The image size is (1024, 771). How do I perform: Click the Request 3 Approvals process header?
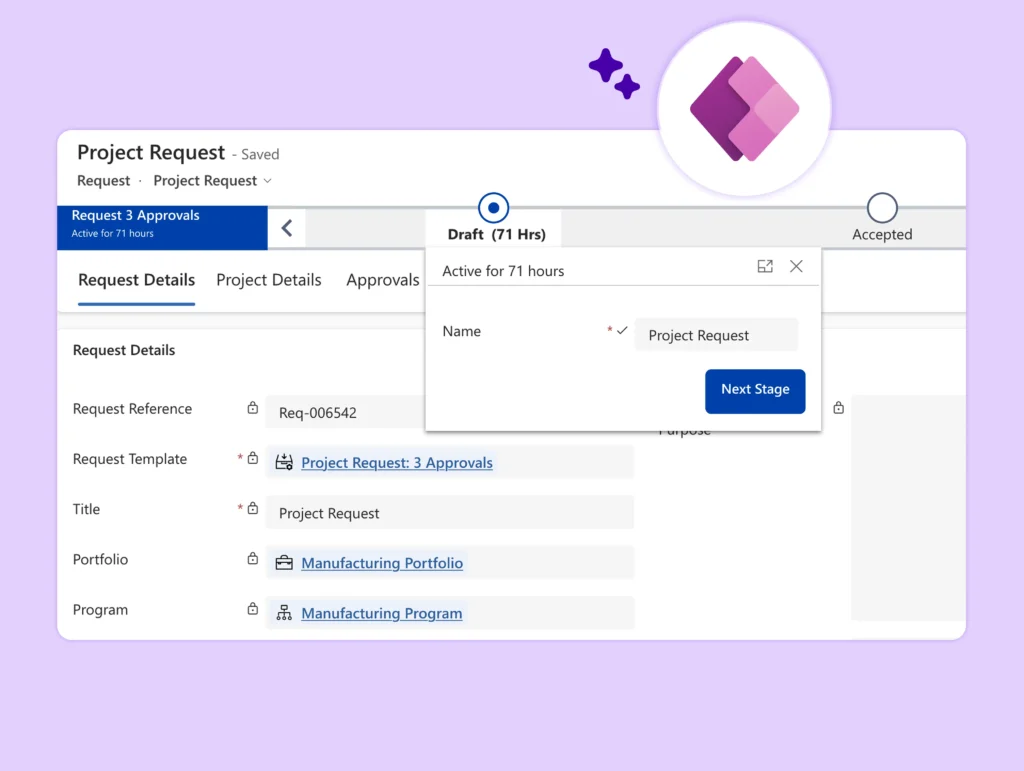tap(162, 228)
